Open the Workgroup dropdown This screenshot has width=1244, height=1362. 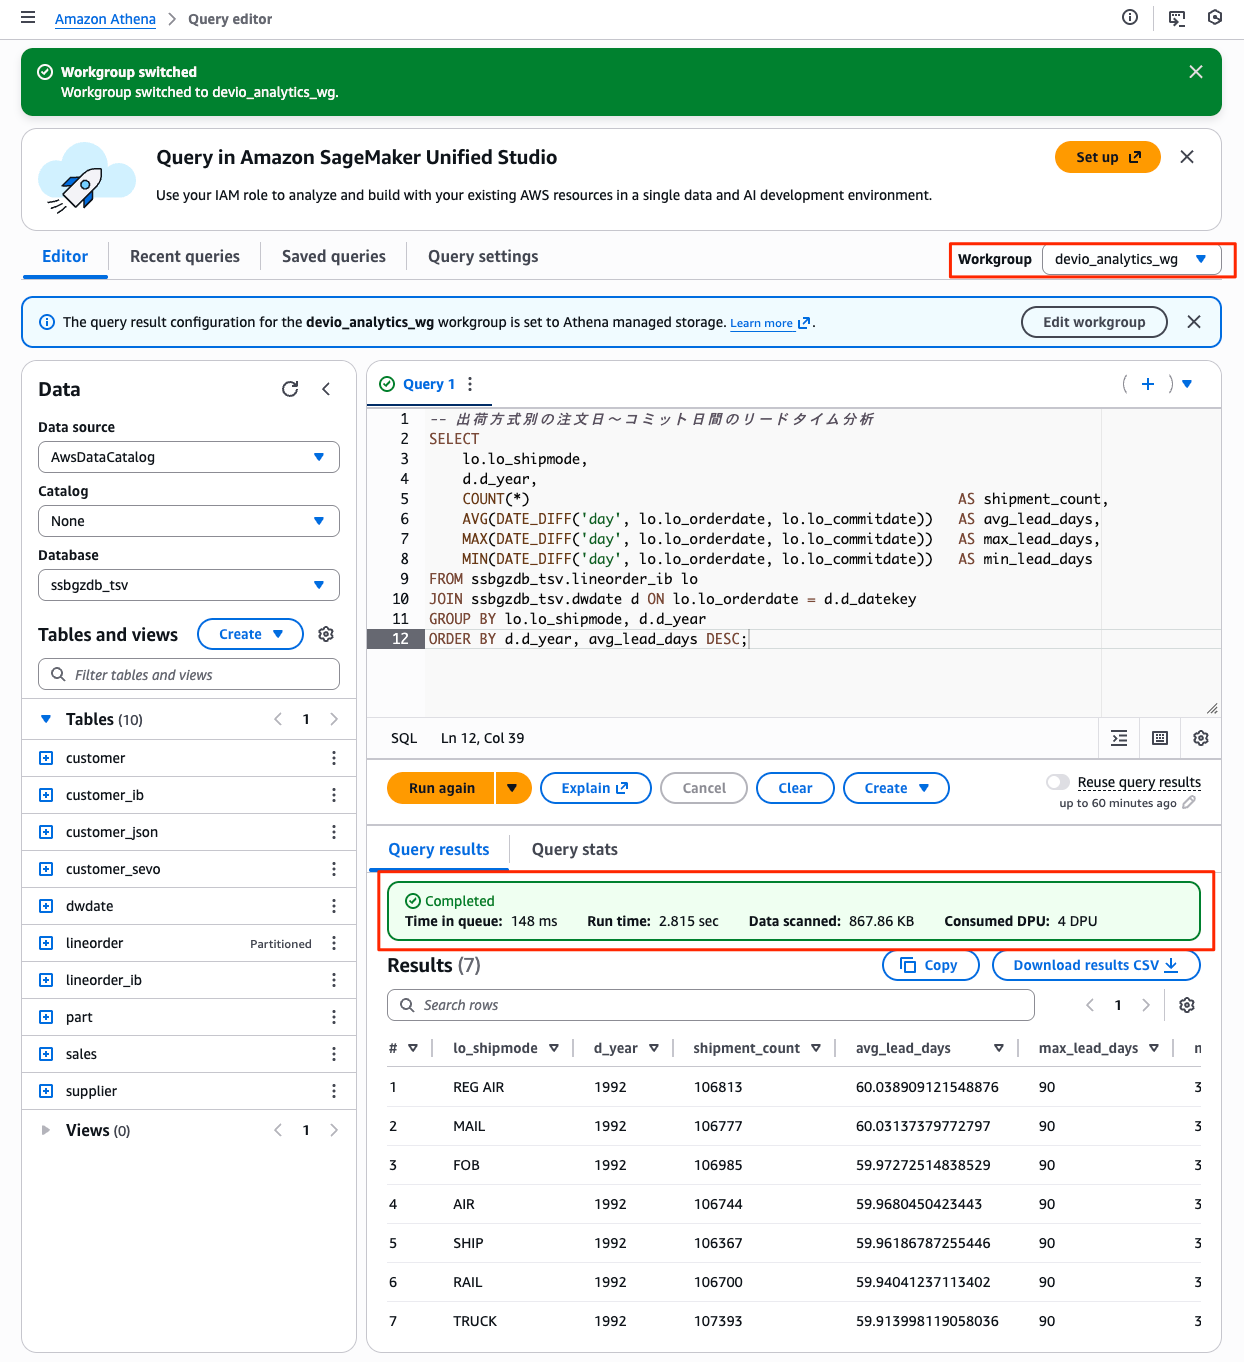coord(1131,259)
